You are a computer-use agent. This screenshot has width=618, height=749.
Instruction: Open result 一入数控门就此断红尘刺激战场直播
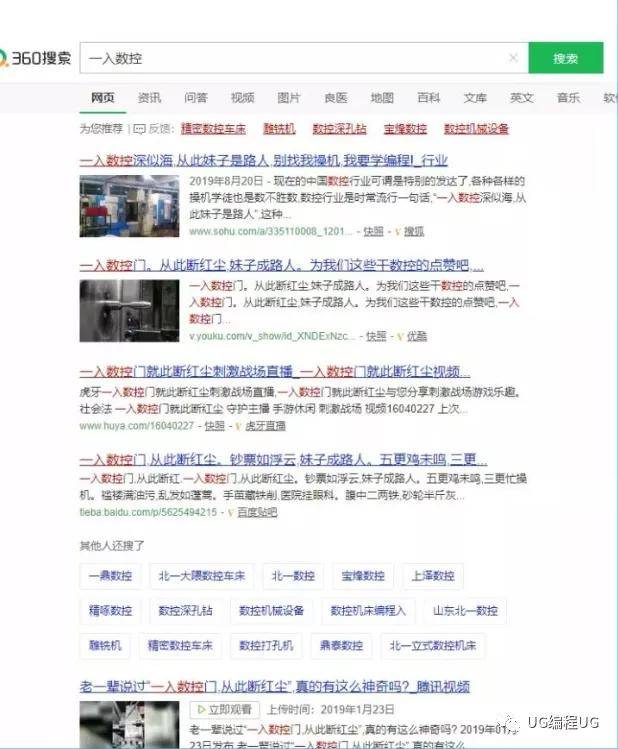pyautogui.click(x=275, y=372)
